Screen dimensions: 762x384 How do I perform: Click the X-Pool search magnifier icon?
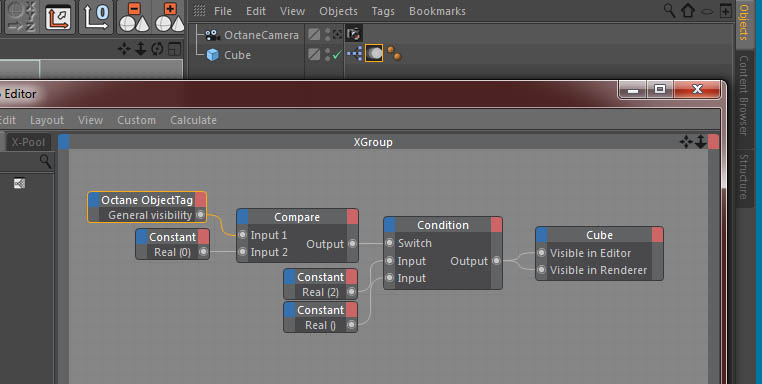tap(45, 161)
